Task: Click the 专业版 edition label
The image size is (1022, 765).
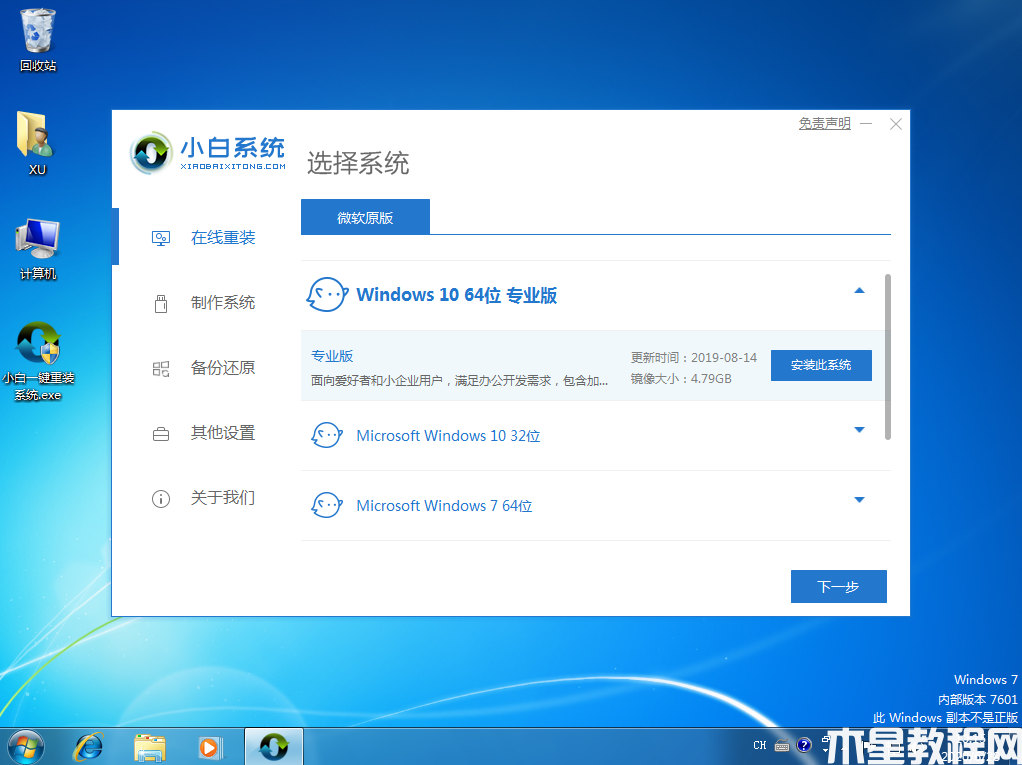Action: 332,356
